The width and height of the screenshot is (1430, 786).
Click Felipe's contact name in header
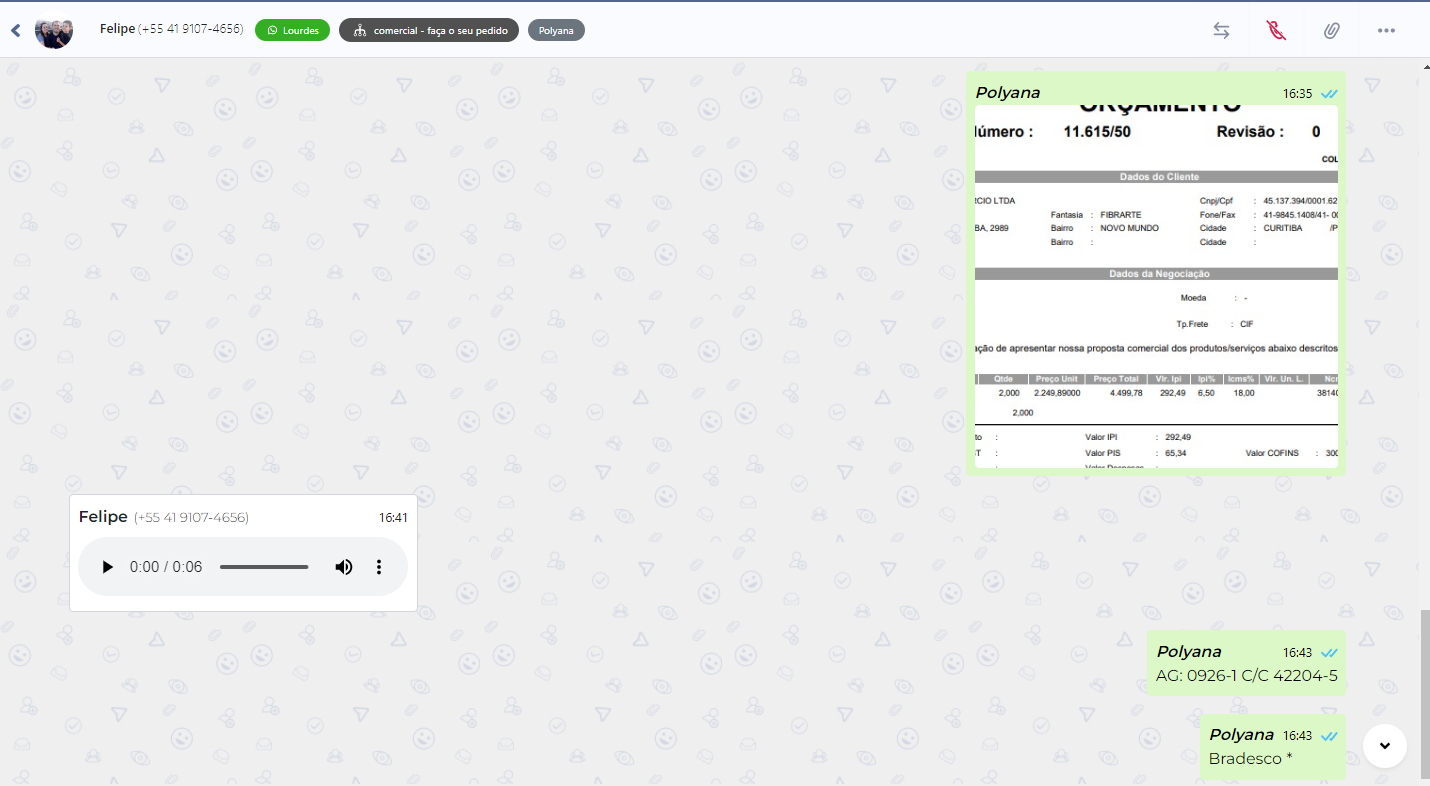coord(116,29)
